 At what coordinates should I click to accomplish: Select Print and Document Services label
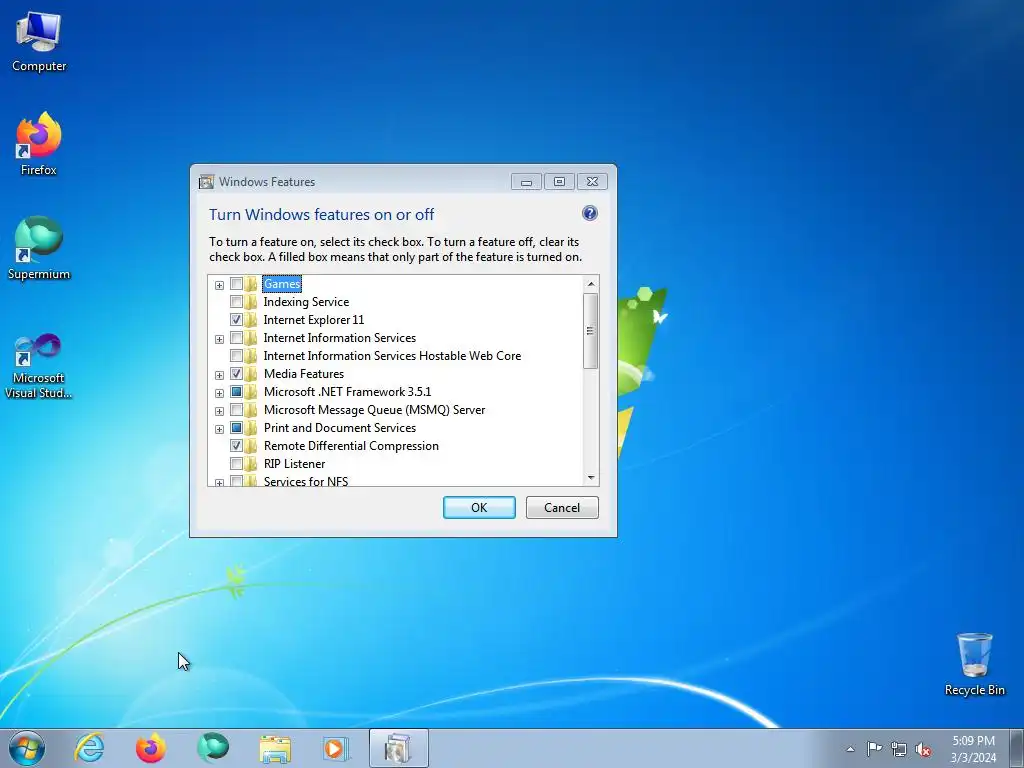click(x=340, y=428)
